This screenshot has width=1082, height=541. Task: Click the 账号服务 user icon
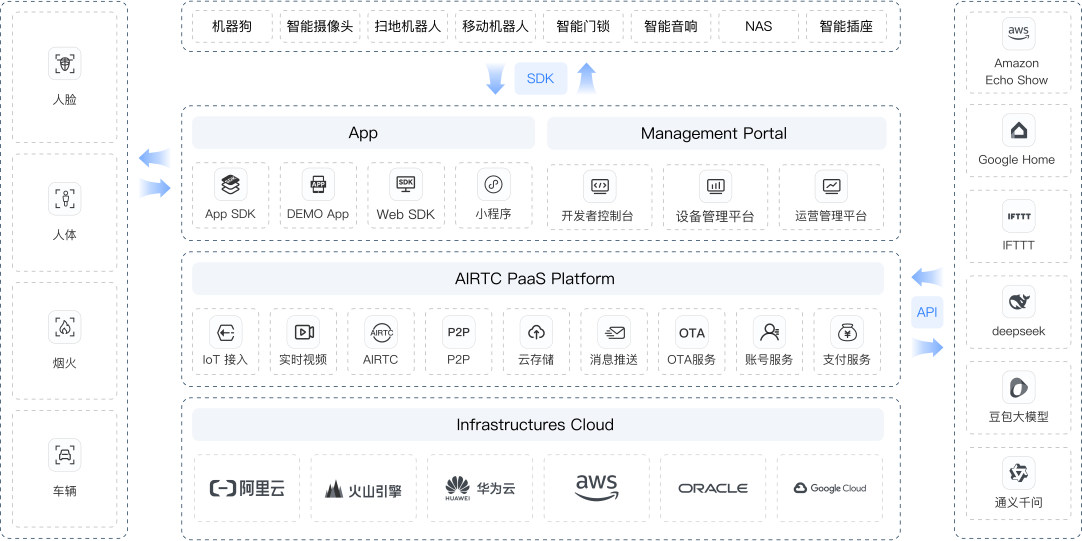(x=769, y=333)
